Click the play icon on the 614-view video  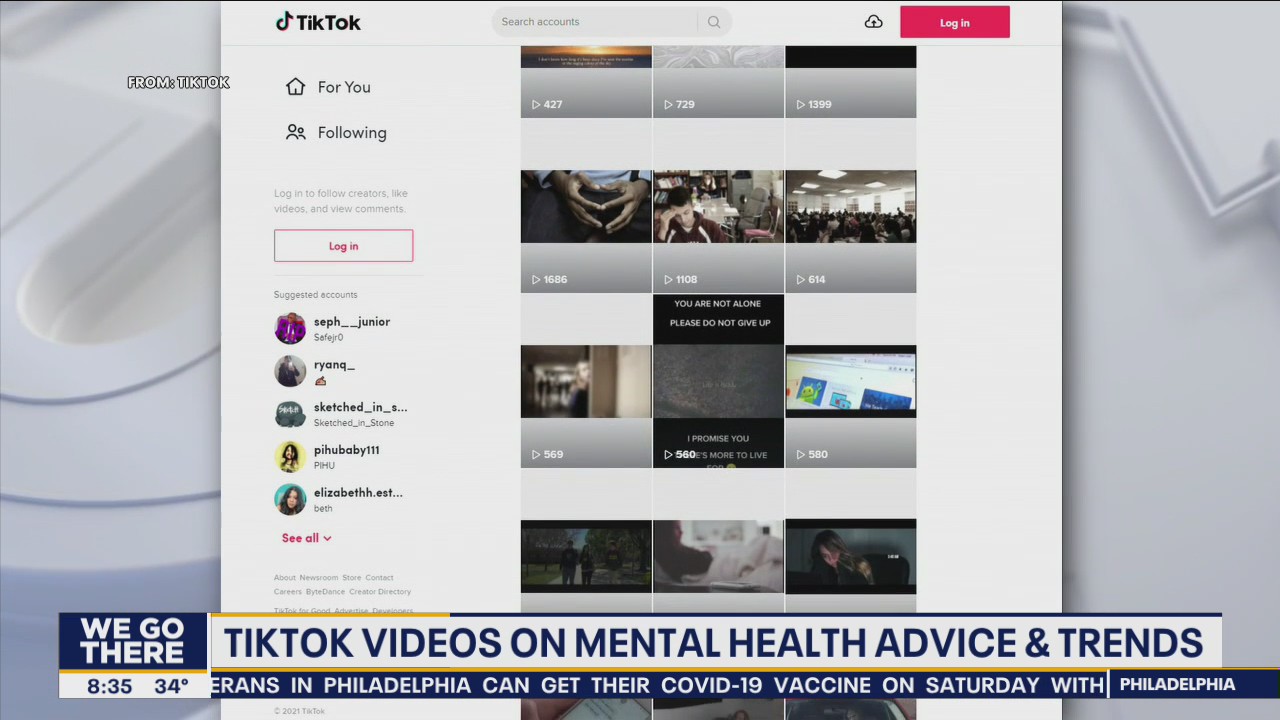tap(800, 279)
